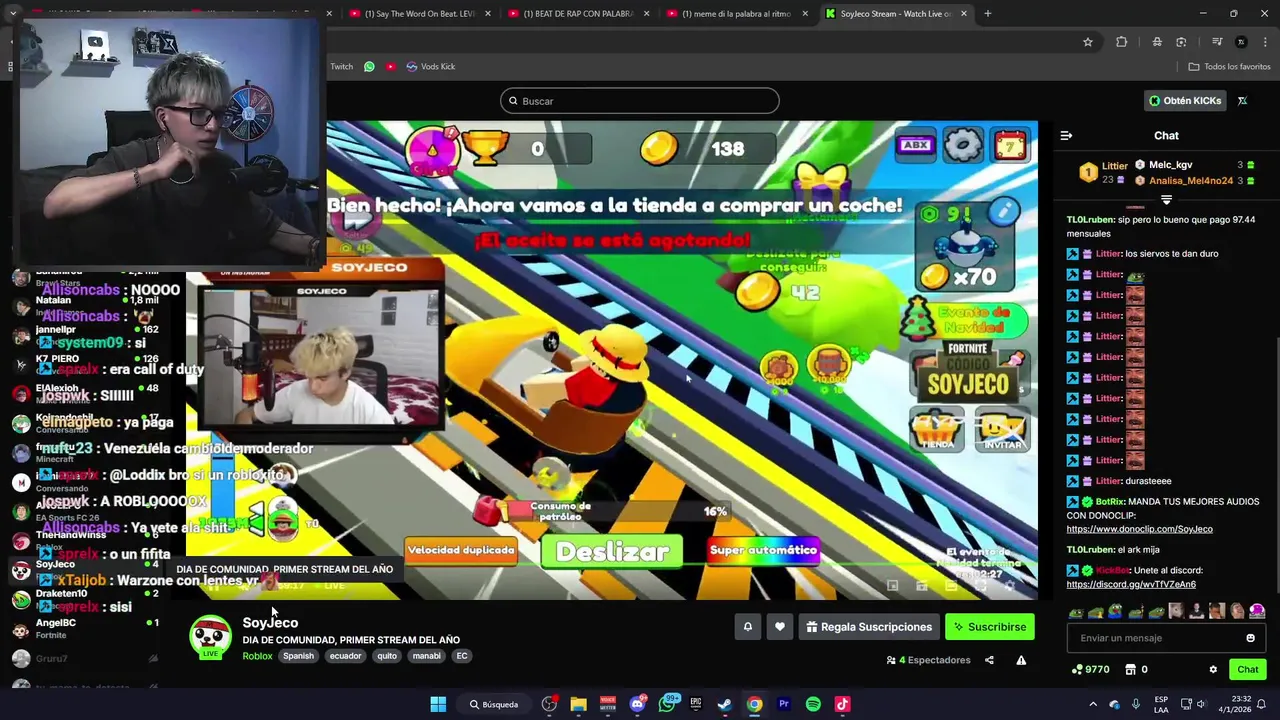The image size is (1280, 720).
Task: Enable theater mode on video player
Action: click(951, 585)
